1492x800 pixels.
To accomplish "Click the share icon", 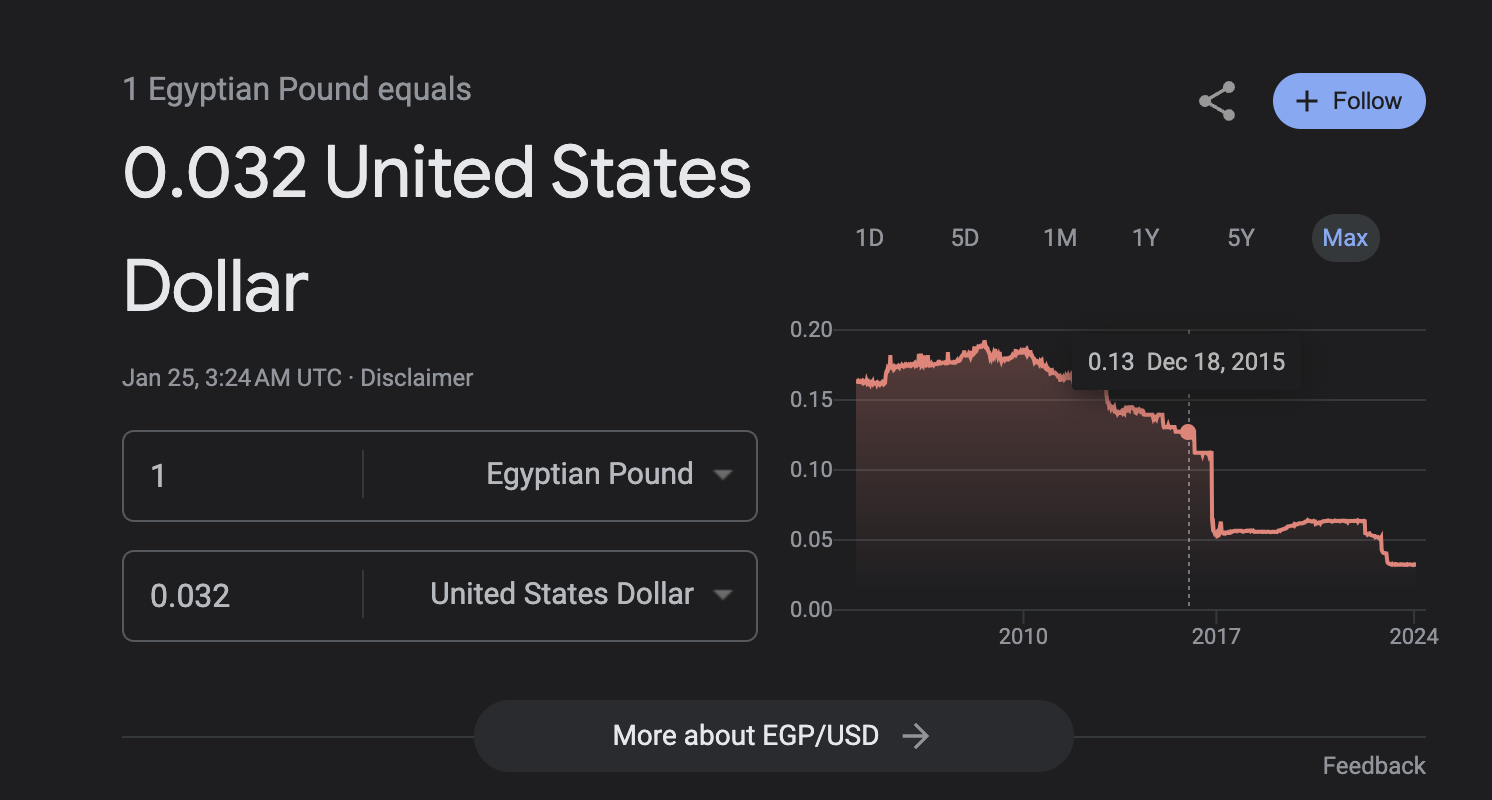I will (1216, 102).
